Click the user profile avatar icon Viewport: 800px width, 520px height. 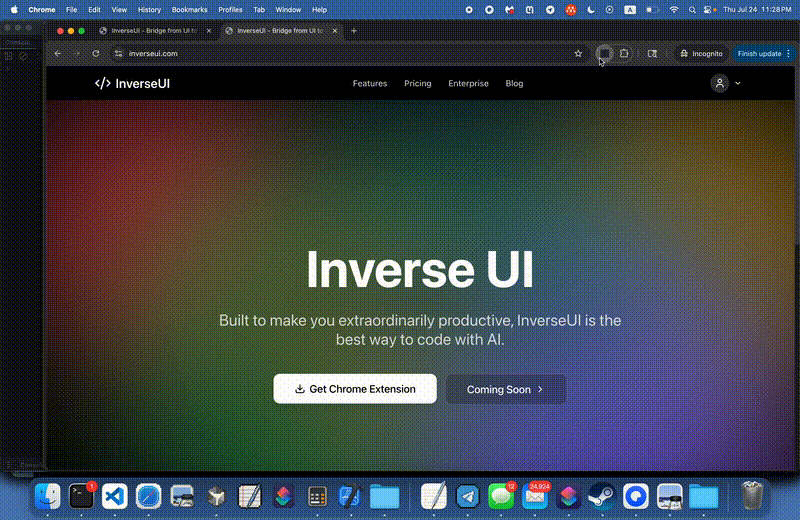pos(719,83)
